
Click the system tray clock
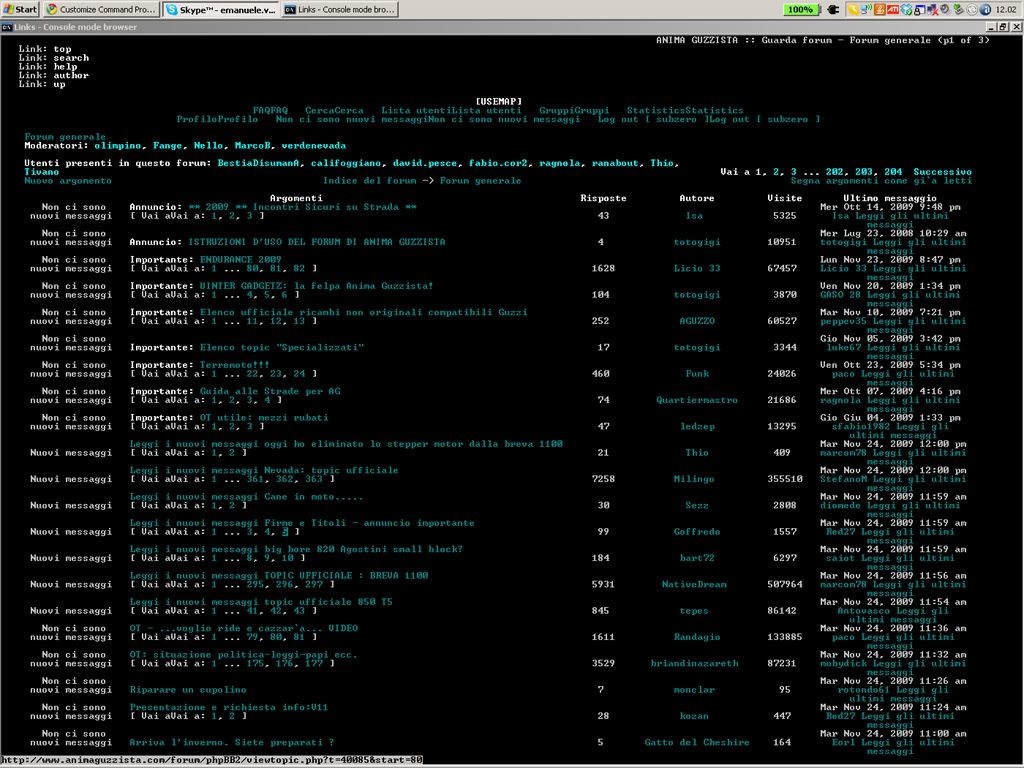click(1005, 9)
